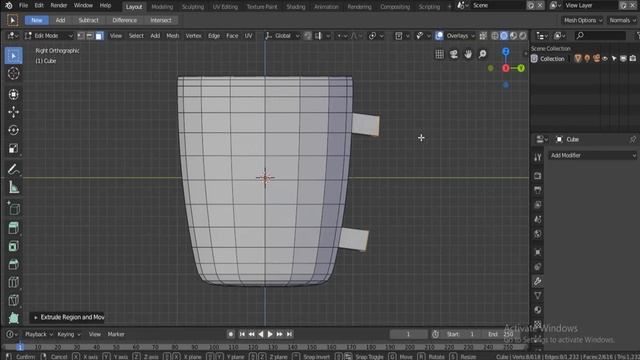Choose the Move tool in toolbar
This screenshot has height=360, width=640.
click(x=13, y=112)
